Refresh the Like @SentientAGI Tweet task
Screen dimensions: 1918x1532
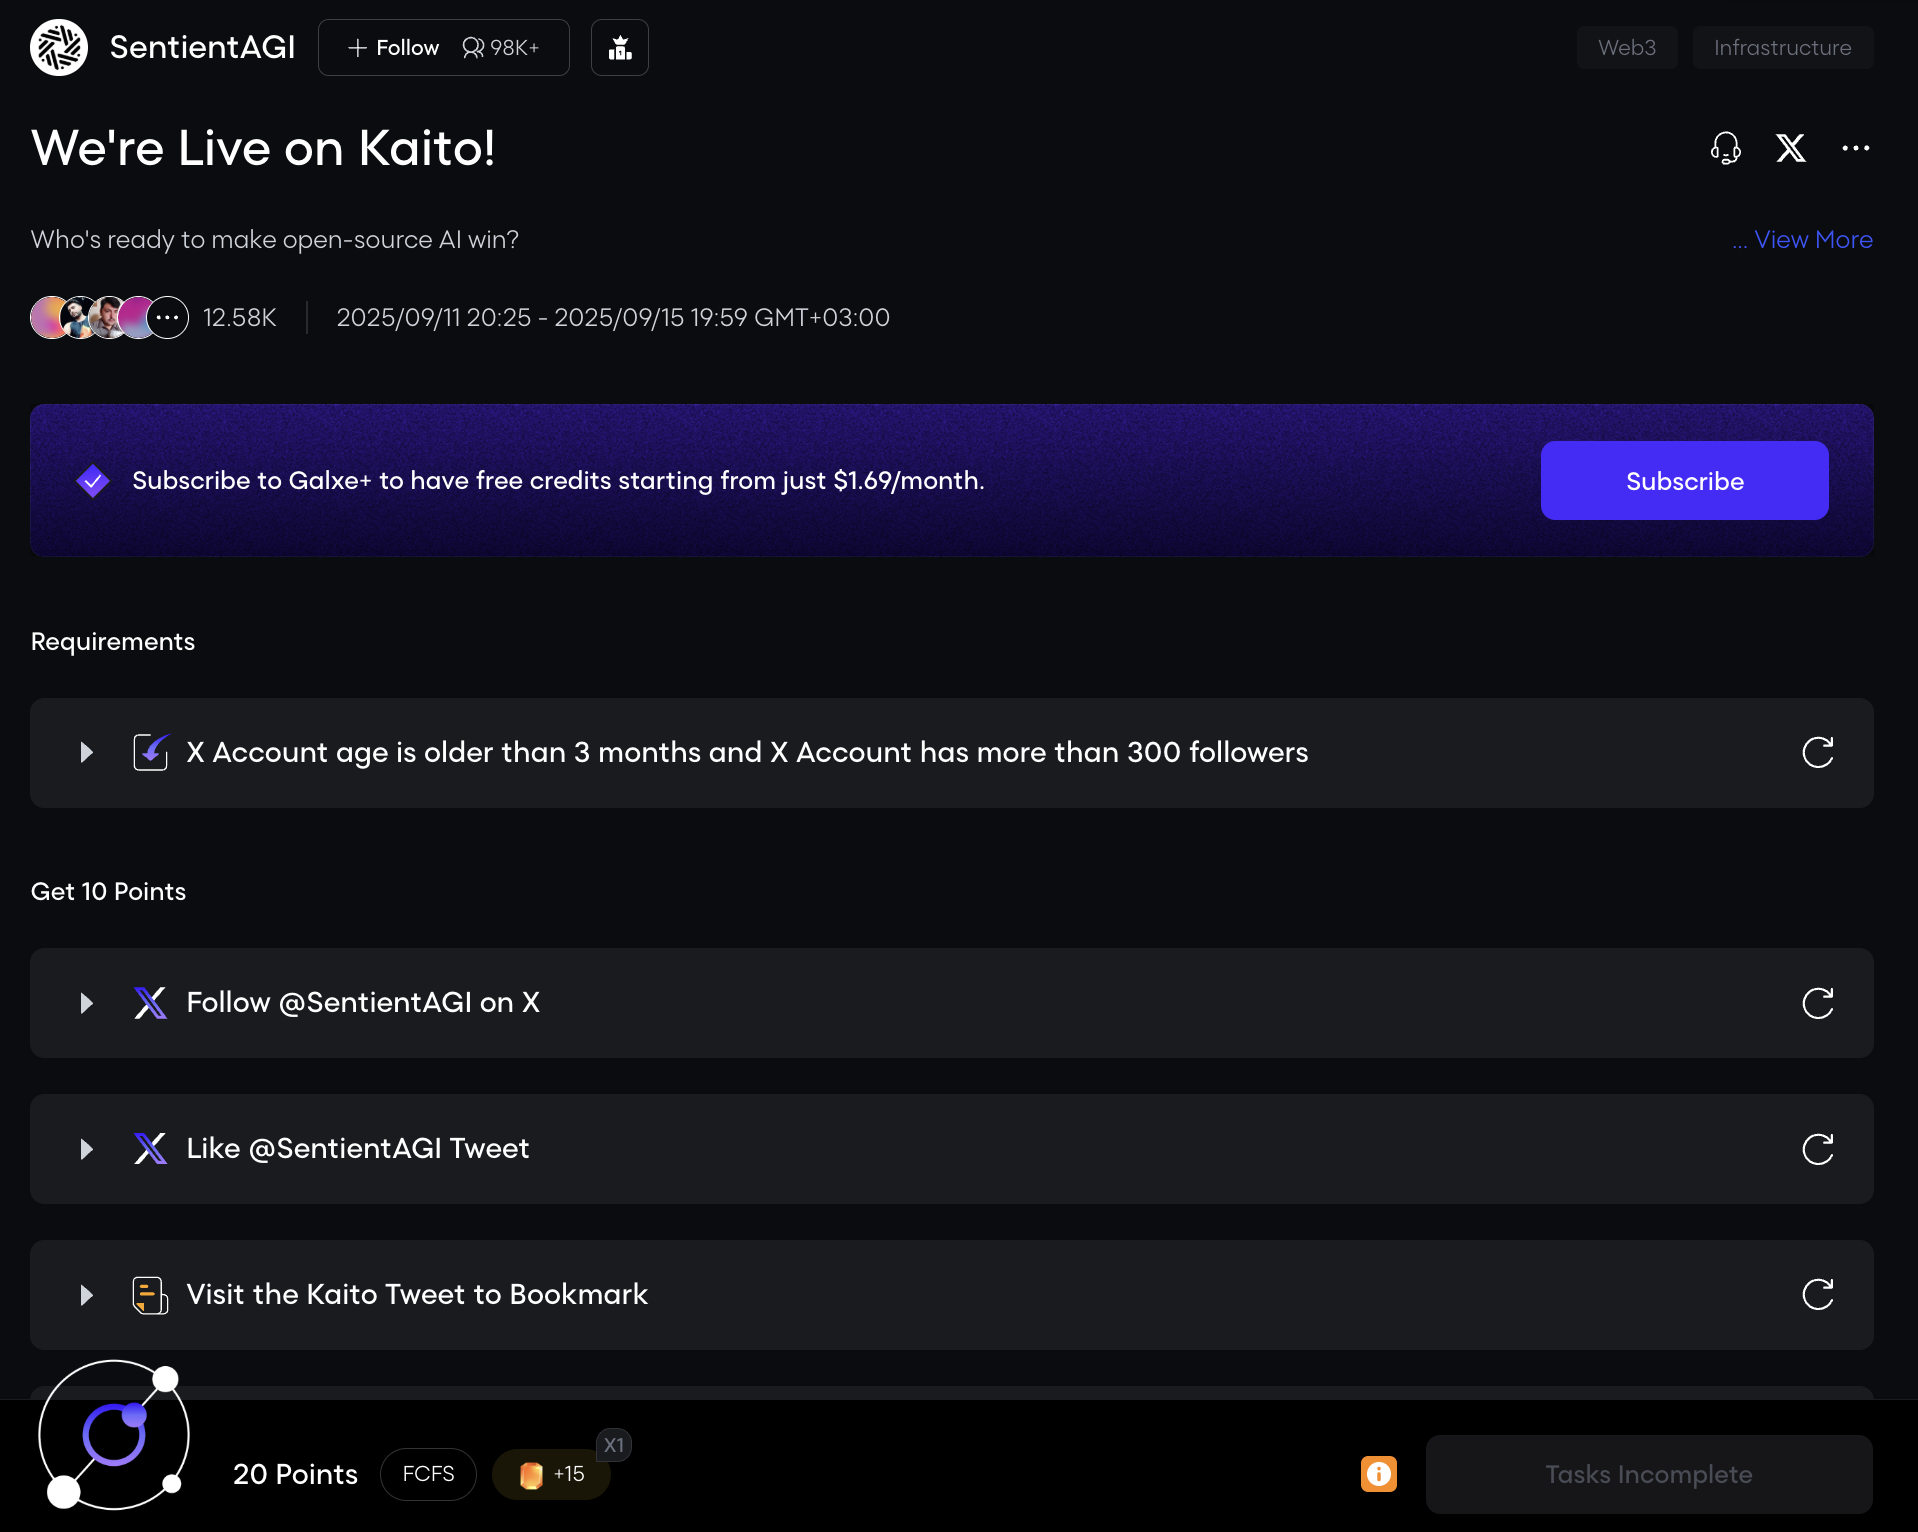coord(1817,1149)
